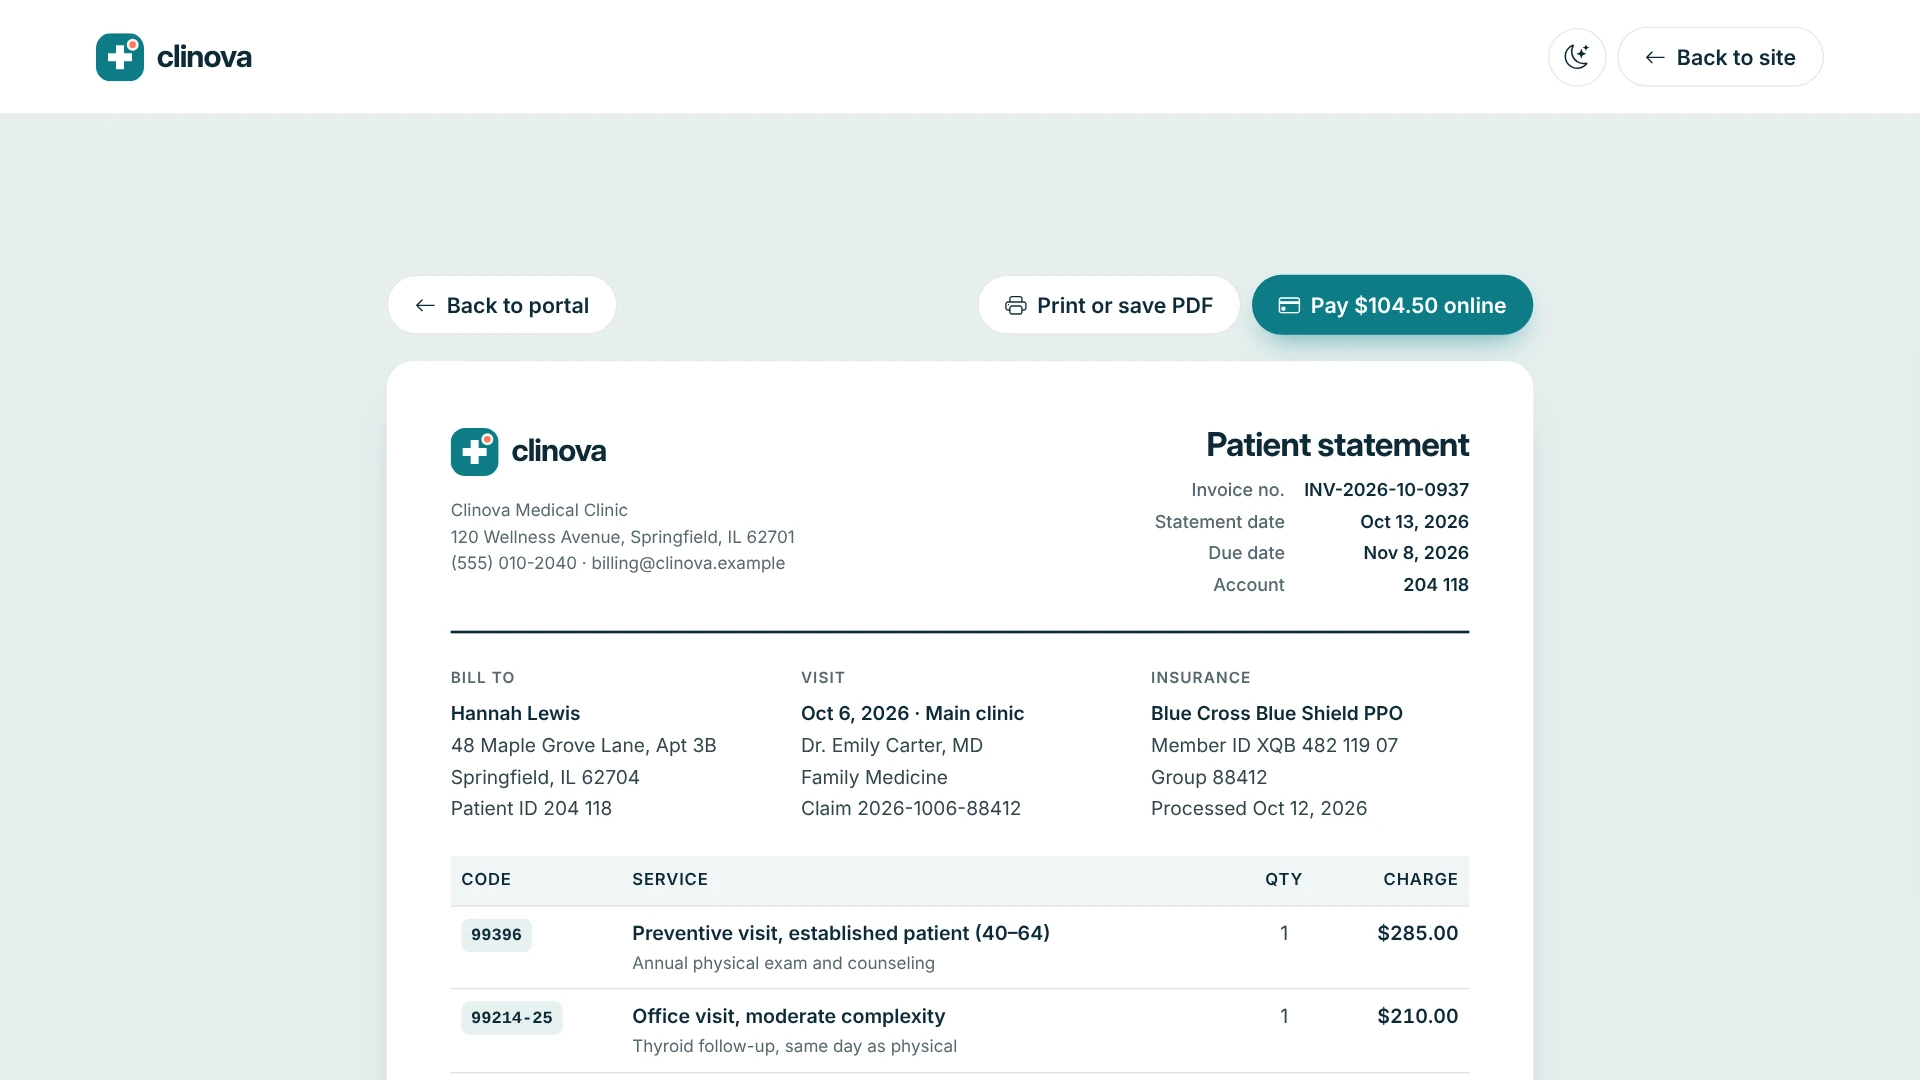Click Office visit, moderate complexity

pyautogui.click(x=789, y=1016)
